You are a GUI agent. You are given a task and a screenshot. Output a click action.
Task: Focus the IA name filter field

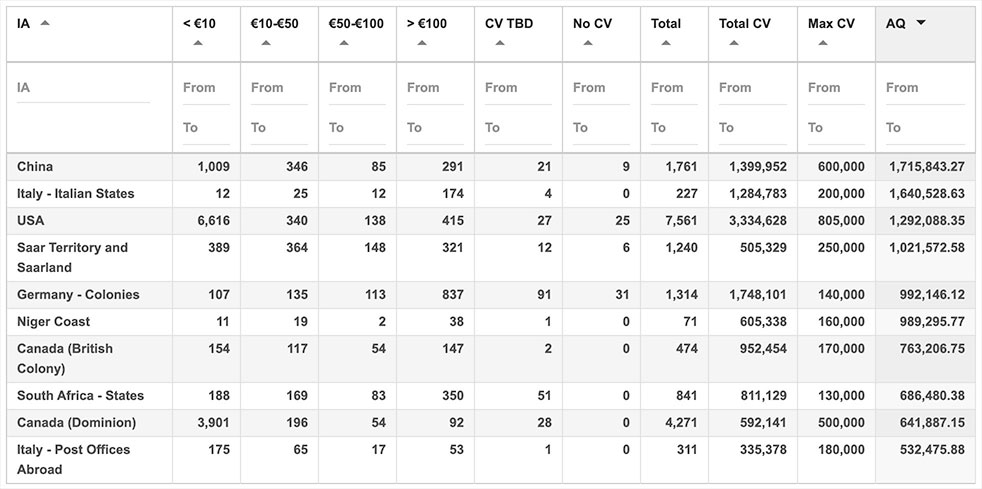[83, 88]
